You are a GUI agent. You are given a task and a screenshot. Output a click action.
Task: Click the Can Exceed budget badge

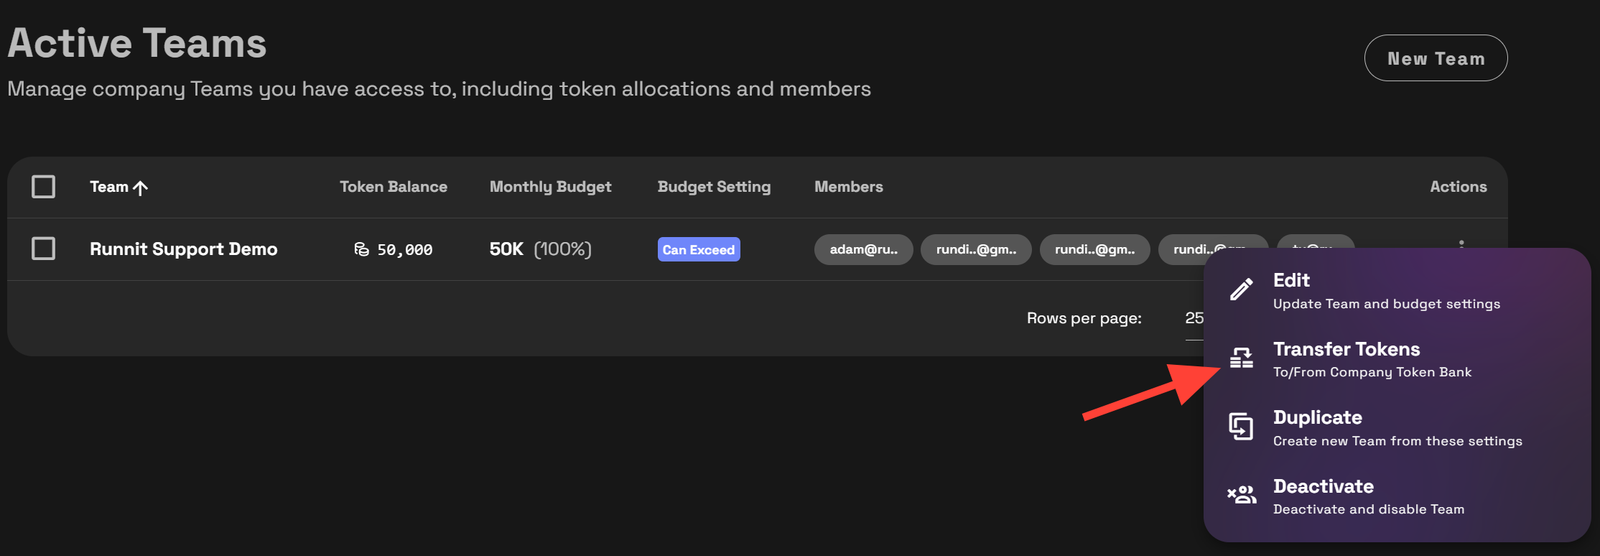click(699, 249)
